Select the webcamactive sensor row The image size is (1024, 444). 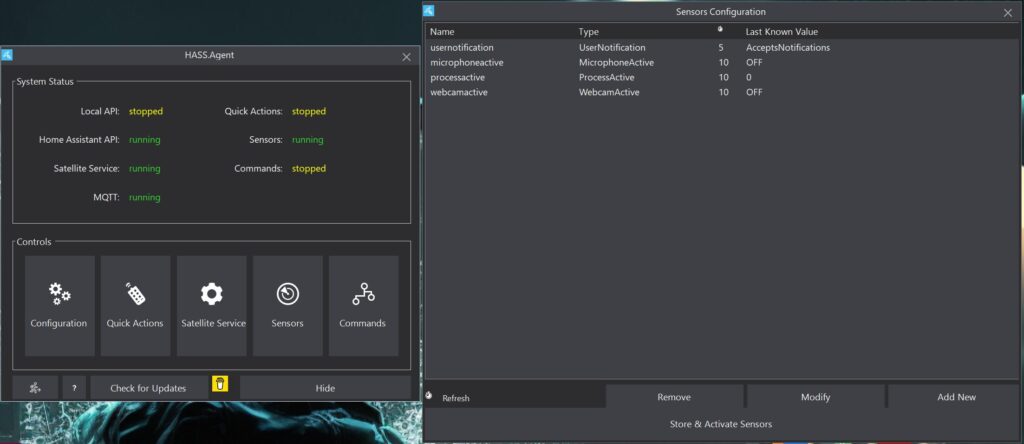(721, 92)
